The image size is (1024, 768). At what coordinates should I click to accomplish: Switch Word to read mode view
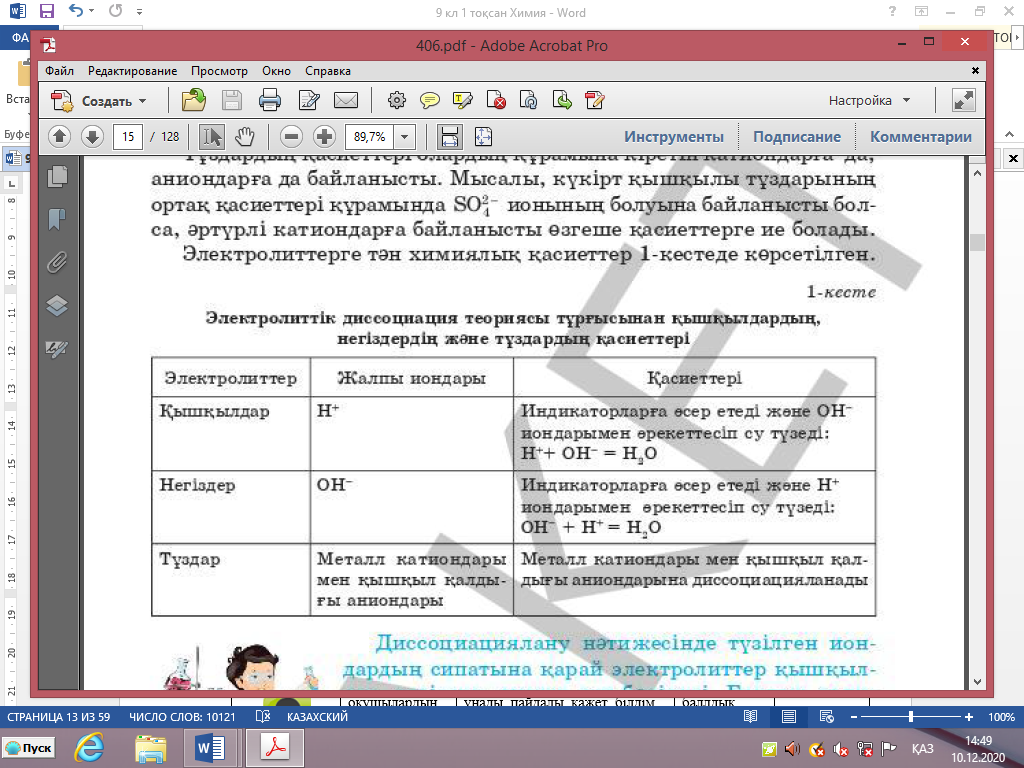pyautogui.click(x=751, y=716)
